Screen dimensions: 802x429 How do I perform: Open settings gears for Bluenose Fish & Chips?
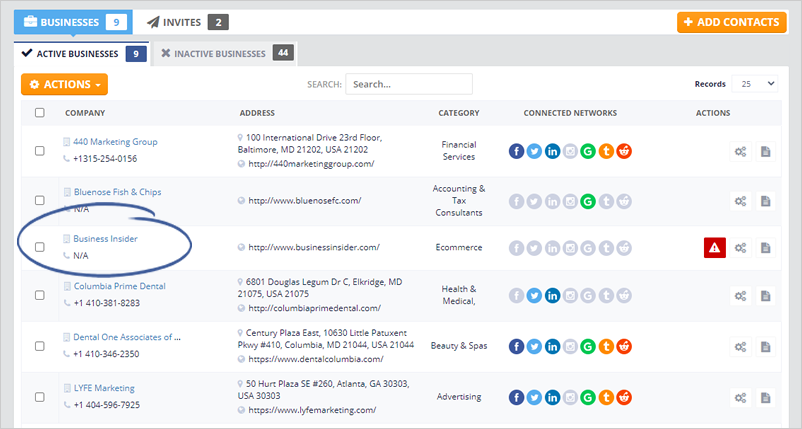point(740,201)
